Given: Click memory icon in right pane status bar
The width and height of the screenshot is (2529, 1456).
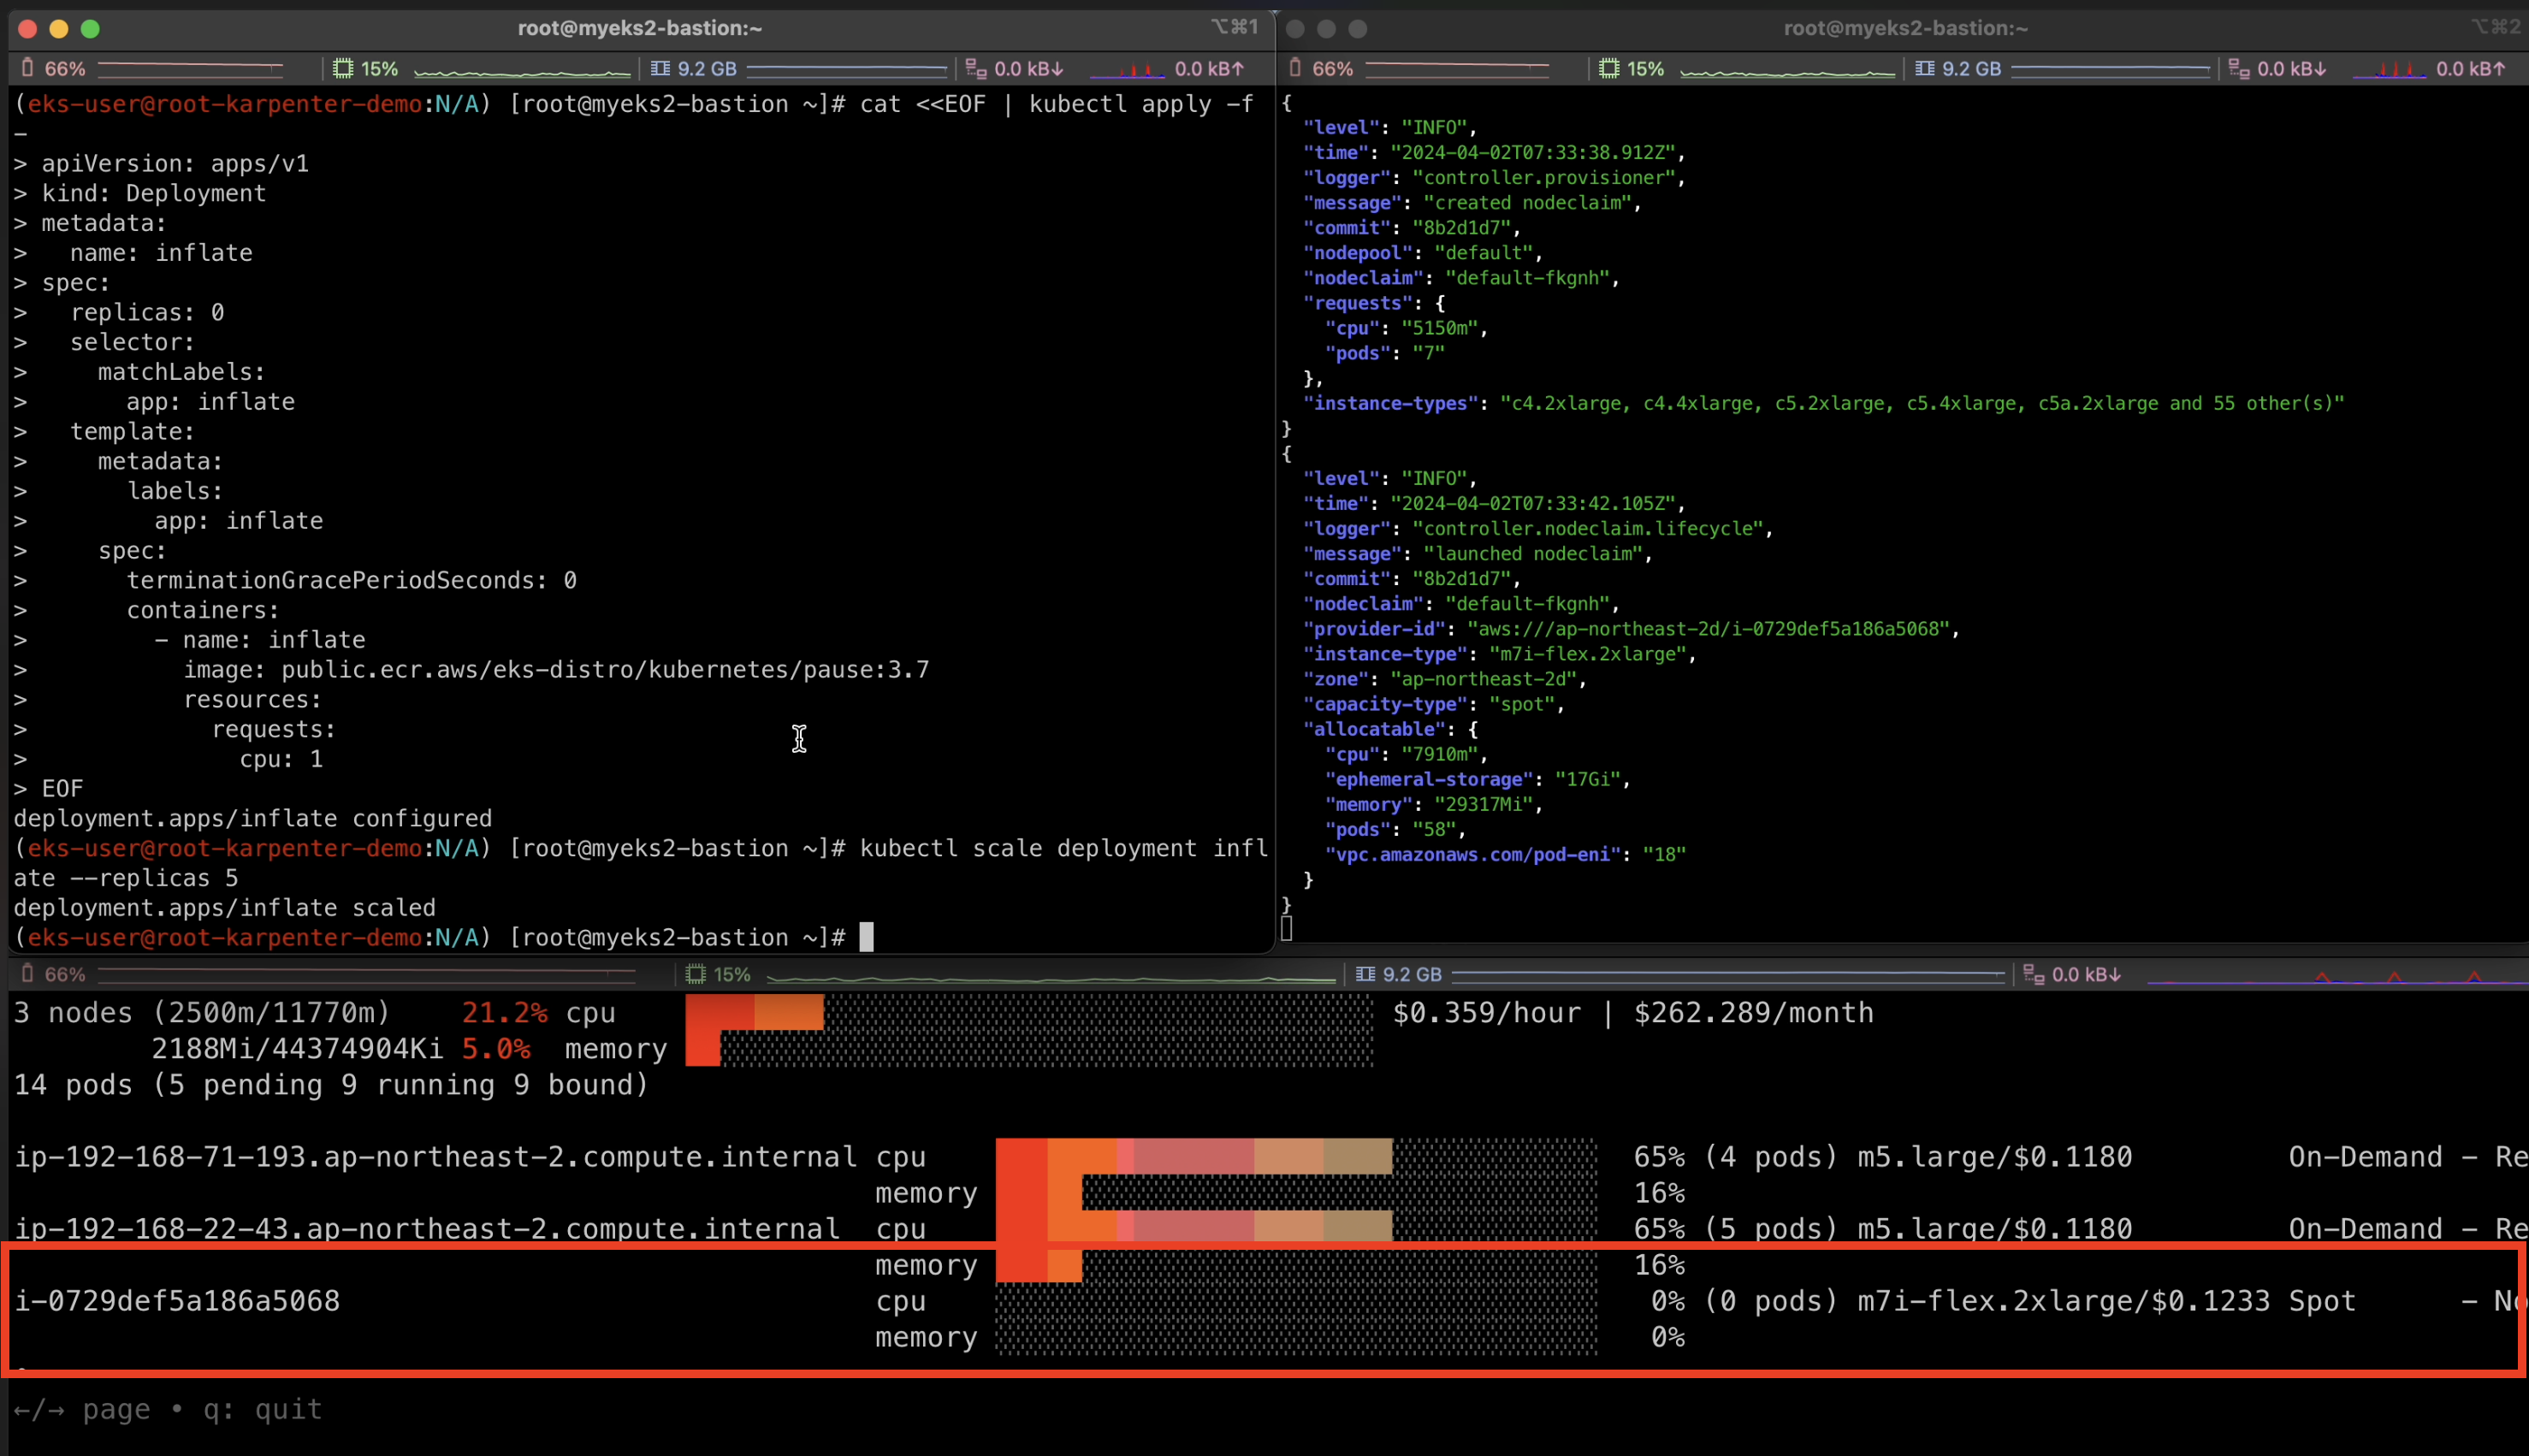Looking at the screenshot, I should coord(1924,68).
